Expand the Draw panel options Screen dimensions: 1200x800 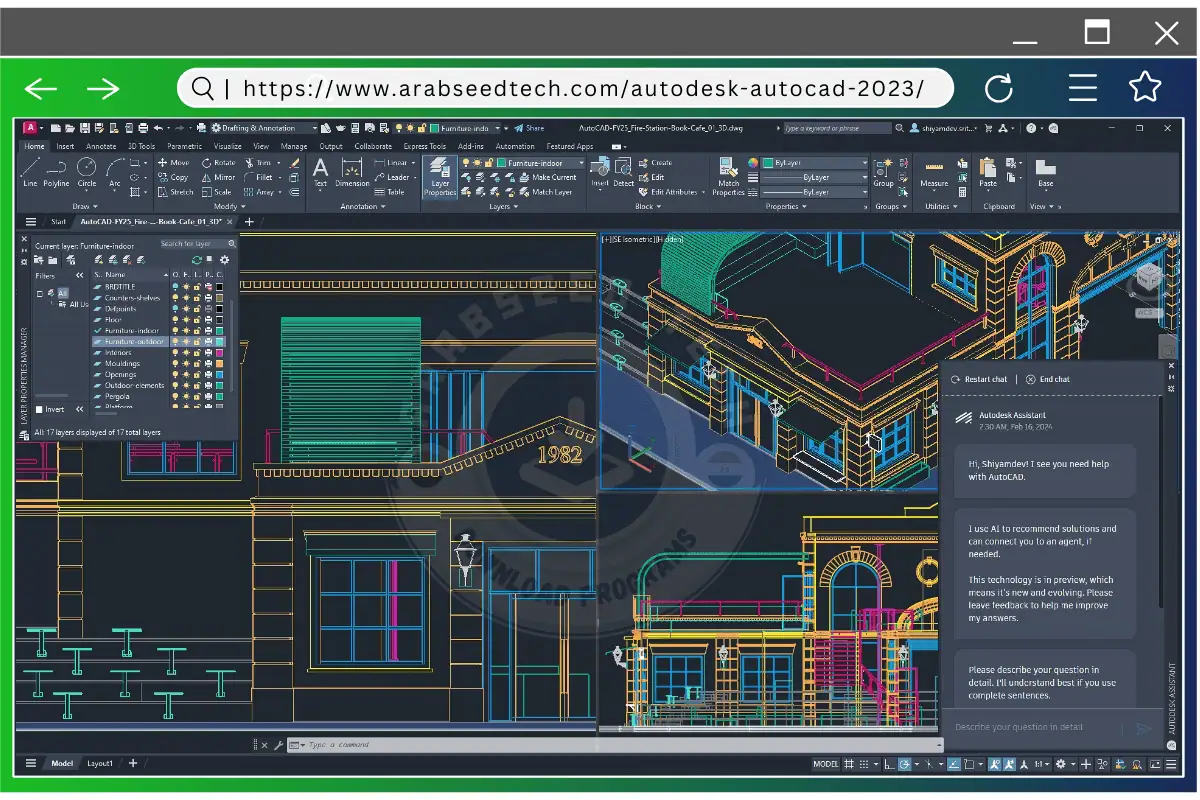[95, 206]
